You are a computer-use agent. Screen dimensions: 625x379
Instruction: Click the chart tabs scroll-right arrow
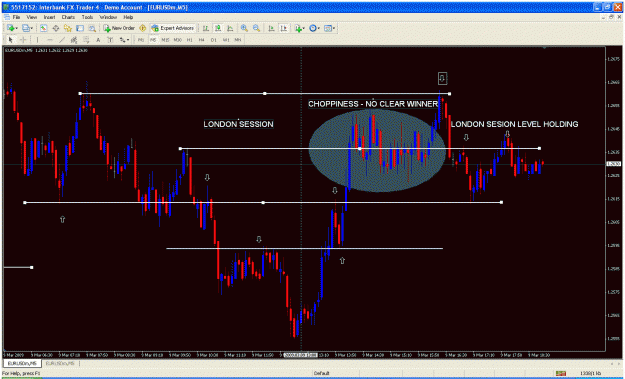619,363
